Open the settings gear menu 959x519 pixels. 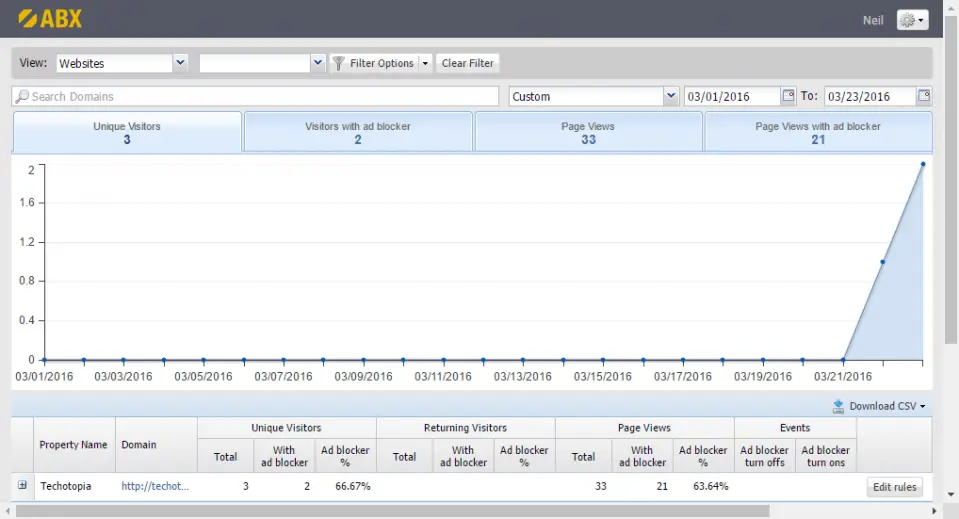(x=912, y=20)
